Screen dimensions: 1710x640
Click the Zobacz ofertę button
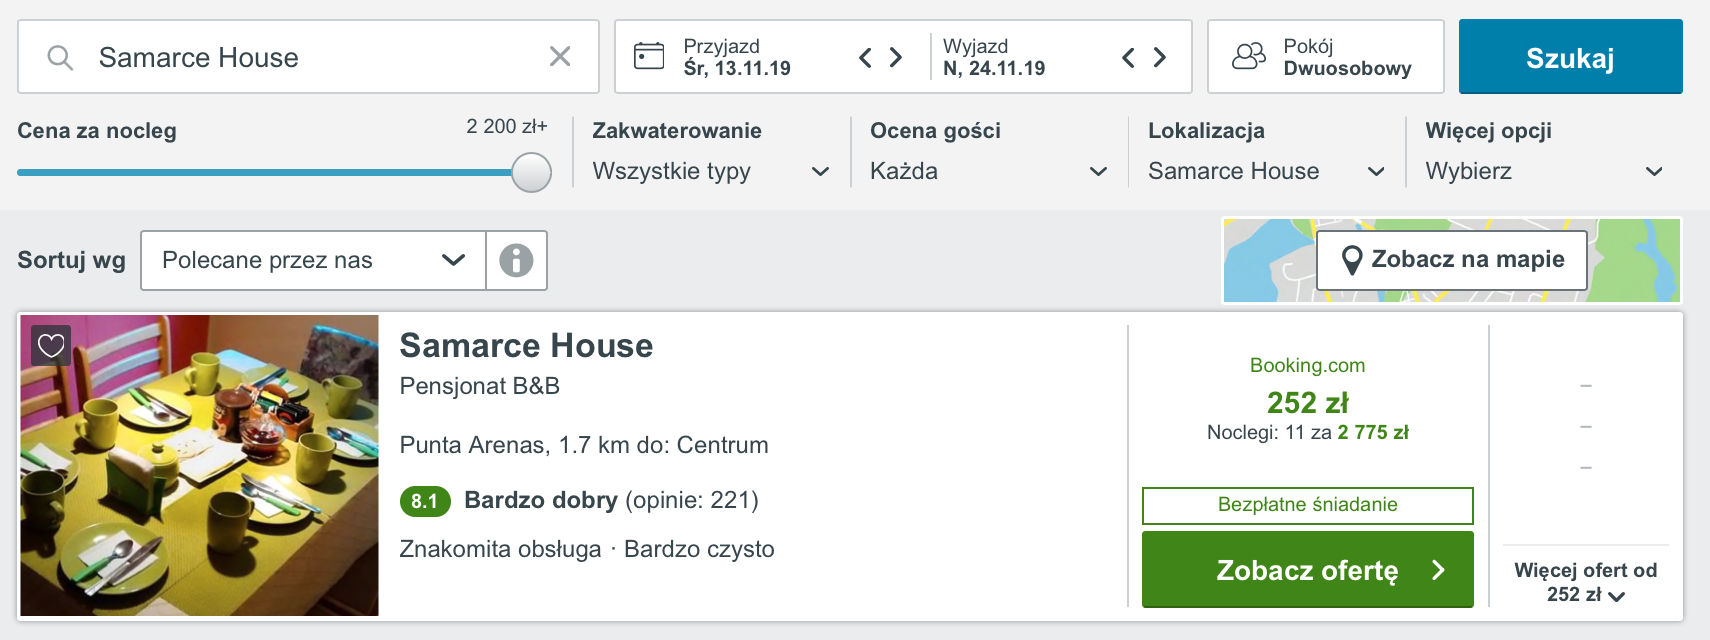[x=1307, y=569]
